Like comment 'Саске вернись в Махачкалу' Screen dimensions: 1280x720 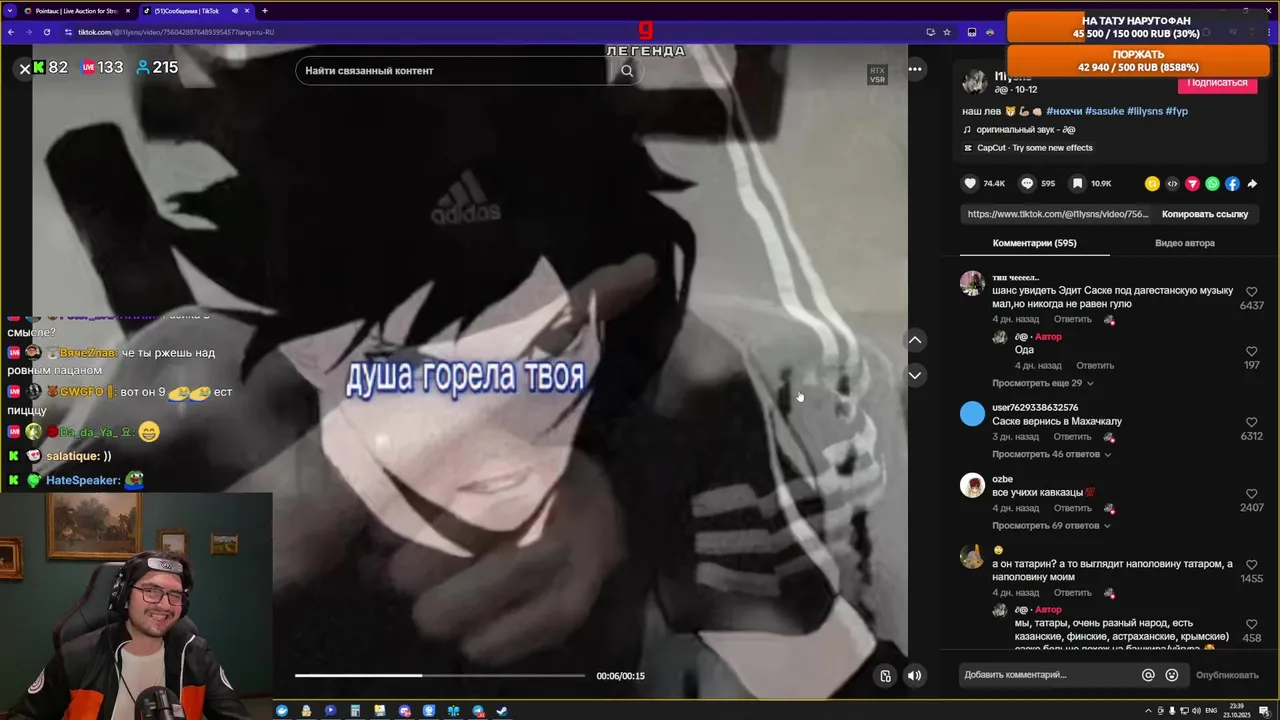[1251, 423]
